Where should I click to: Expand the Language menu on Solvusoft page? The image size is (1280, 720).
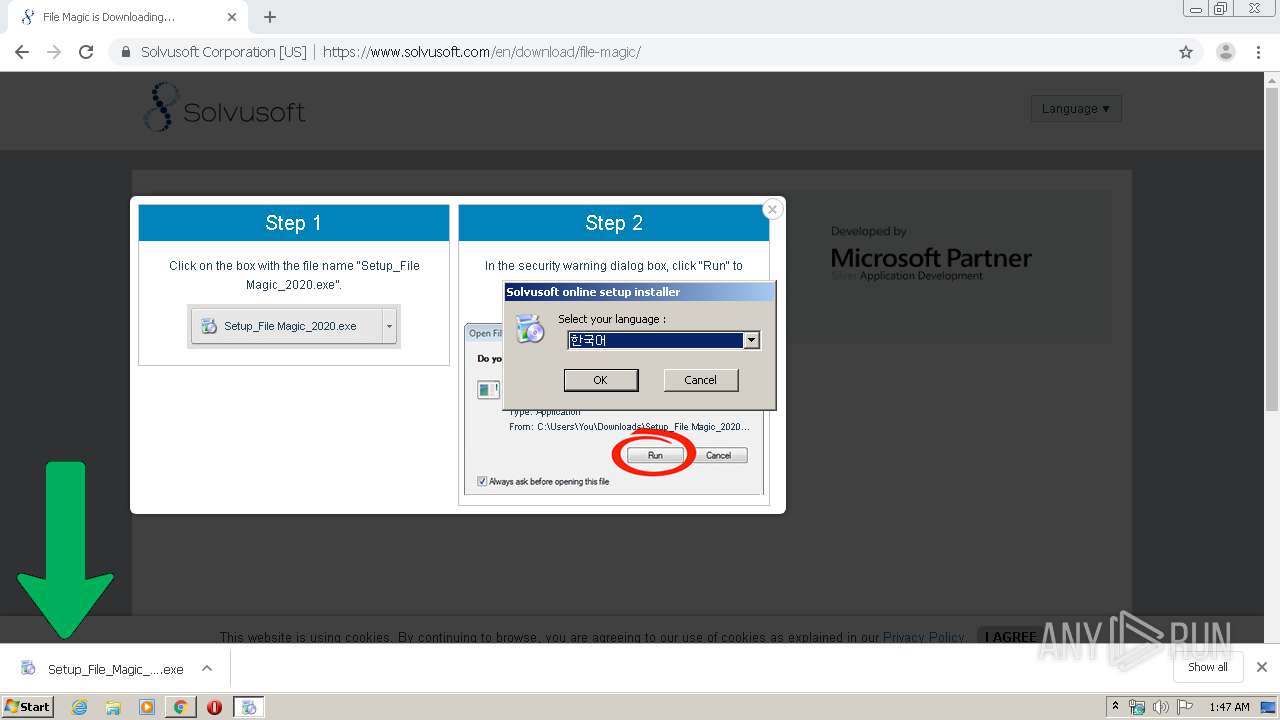point(1076,108)
